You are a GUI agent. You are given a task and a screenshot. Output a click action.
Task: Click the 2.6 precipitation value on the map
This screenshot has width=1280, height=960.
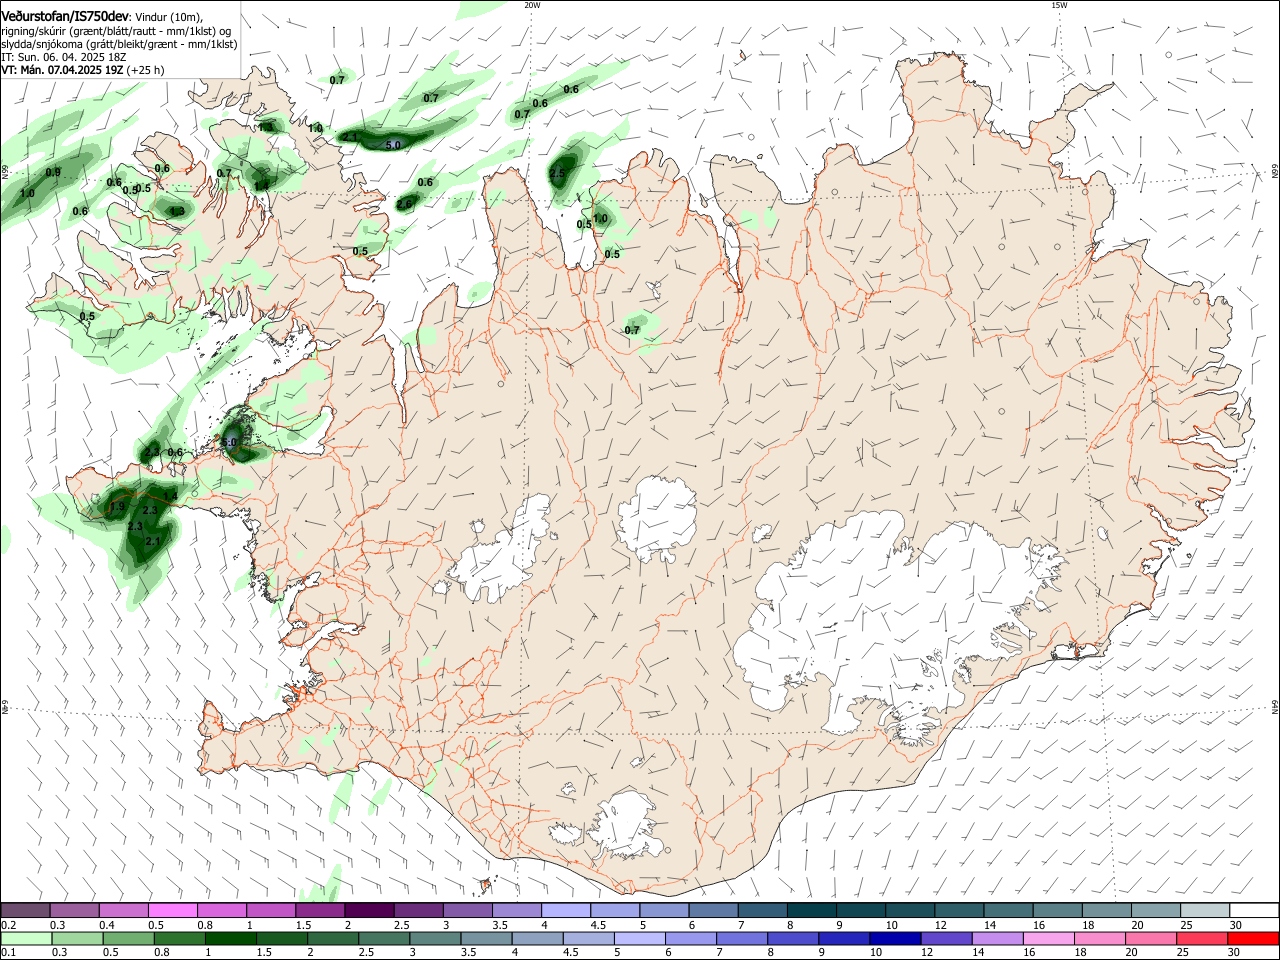tap(404, 204)
